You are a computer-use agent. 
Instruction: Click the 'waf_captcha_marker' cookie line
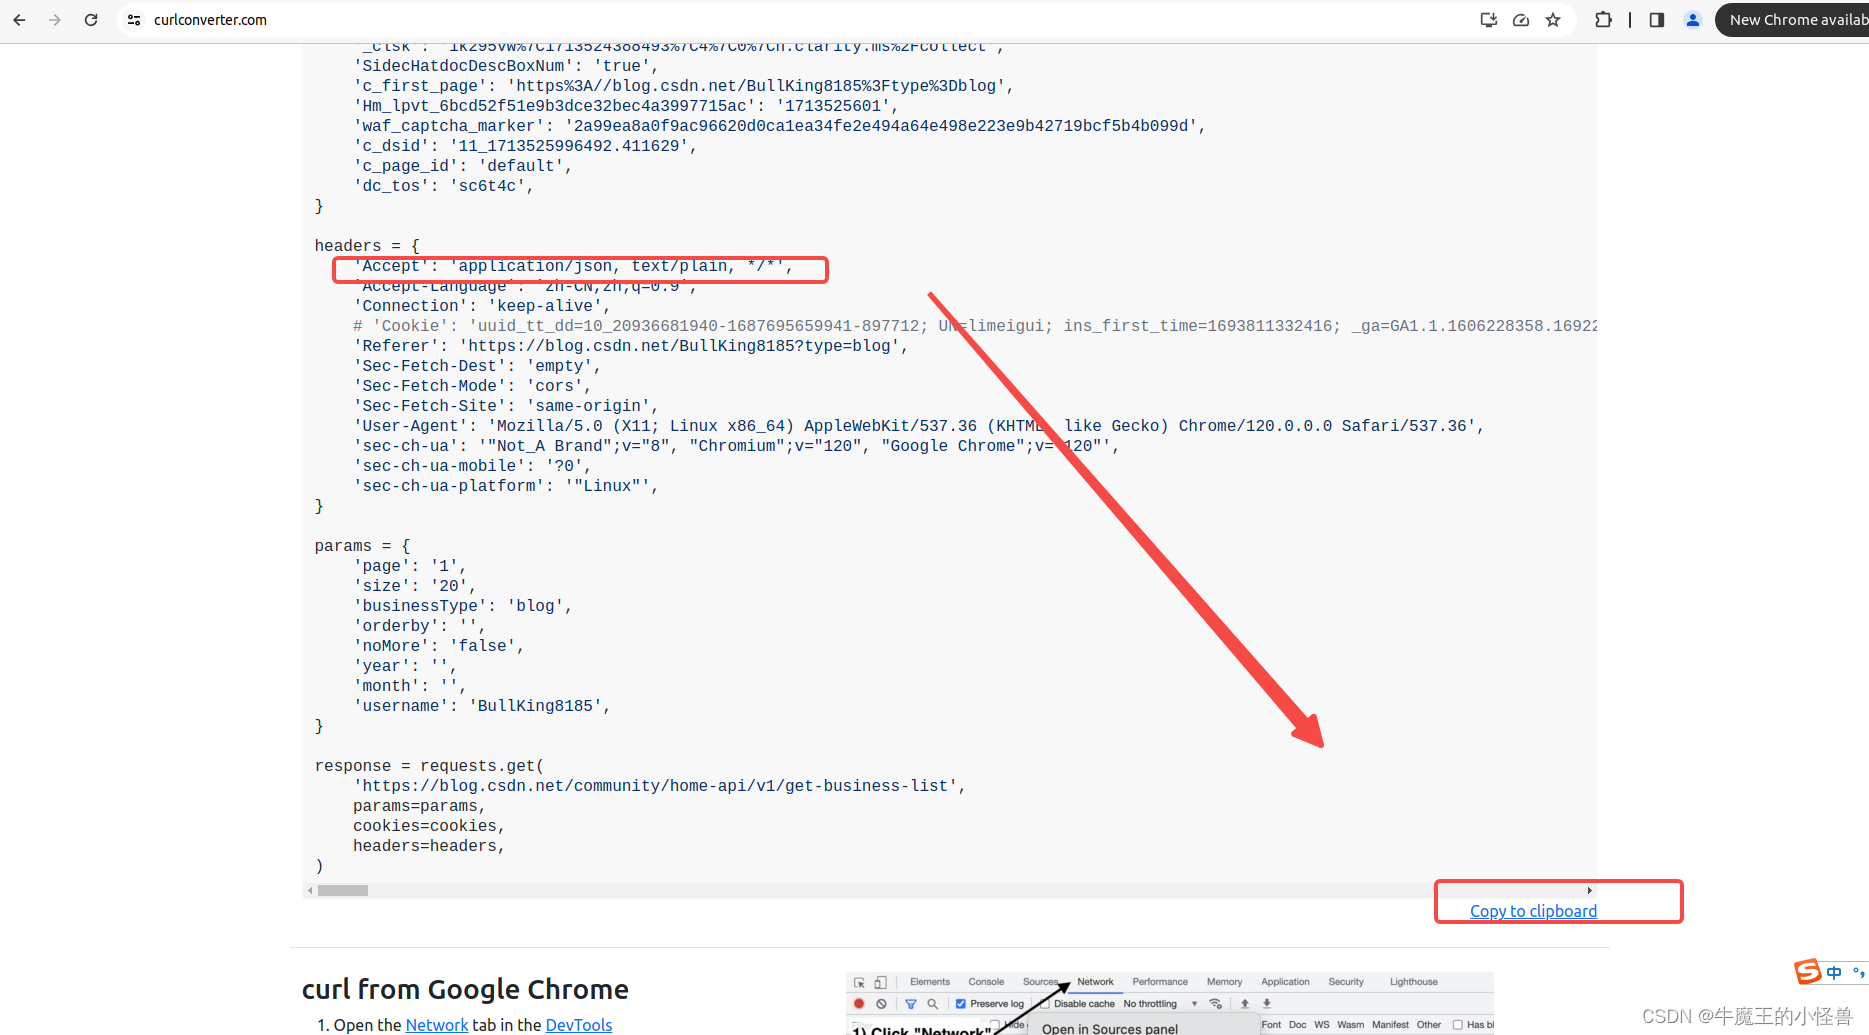click(x=780, y=126)
